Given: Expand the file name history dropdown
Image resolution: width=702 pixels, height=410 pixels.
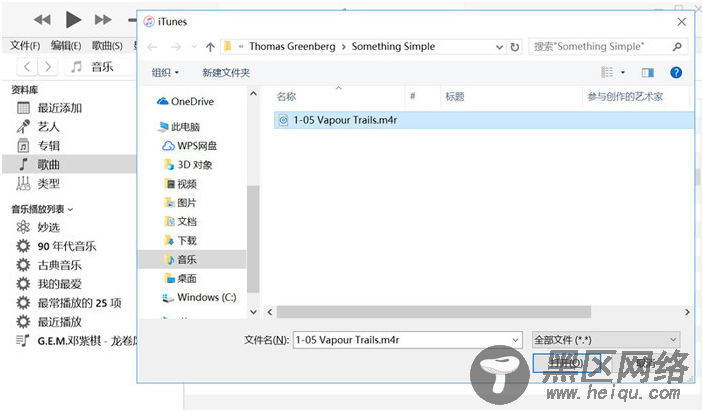Looking at the screenshot, I should (516, 340).
